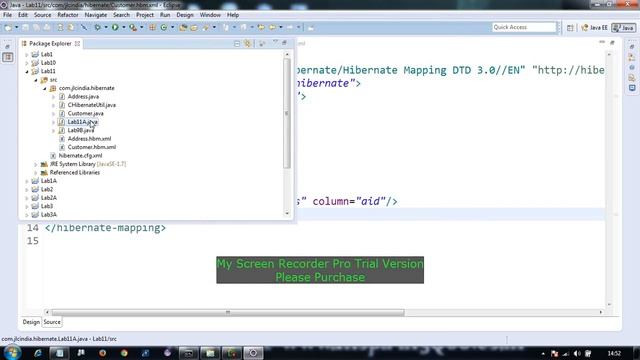Screen dimensions: 640x360
Task: Open the run button dropdown arrow
Action: pyautogui.click(x=124, y=27)
